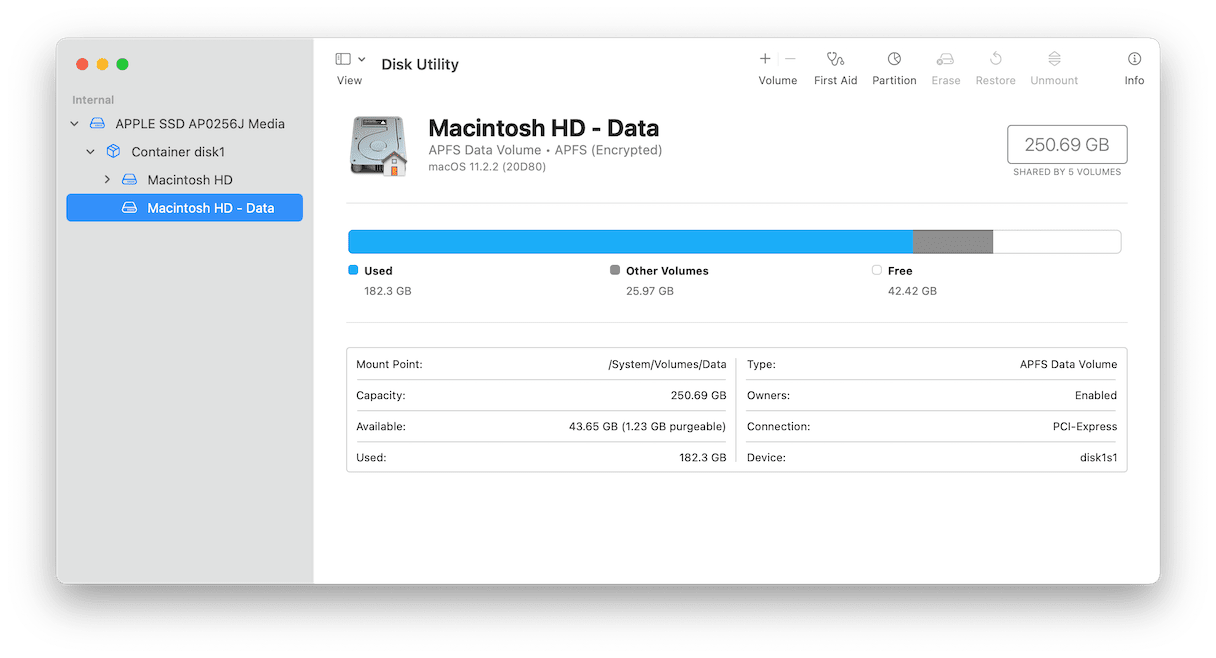Run First Aid stethoscope tool
Screen dimensions: 1216x658
[x=836, y=59]
